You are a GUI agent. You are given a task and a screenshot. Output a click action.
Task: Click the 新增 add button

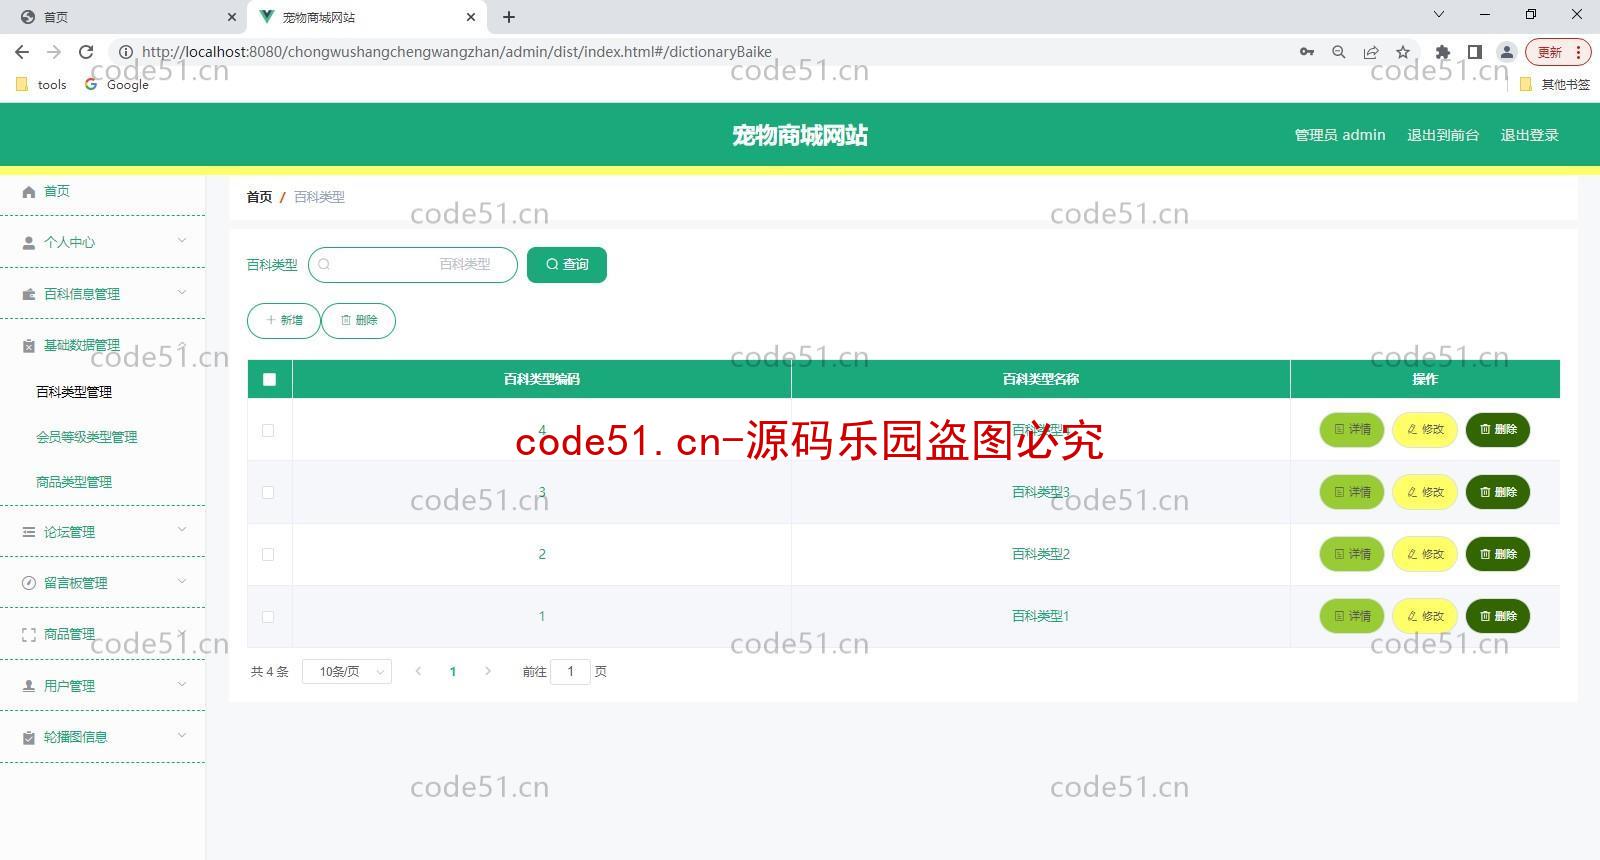pos(284,321)
